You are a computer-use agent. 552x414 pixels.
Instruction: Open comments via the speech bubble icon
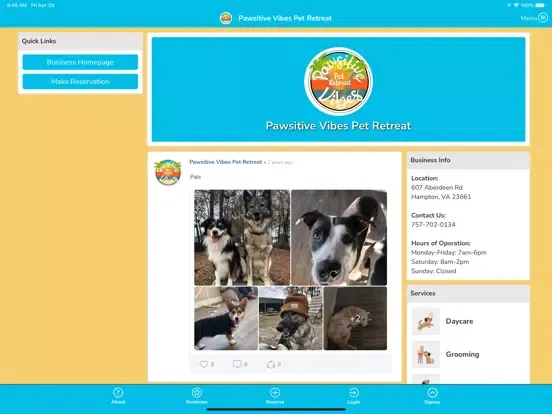(237, 364)
